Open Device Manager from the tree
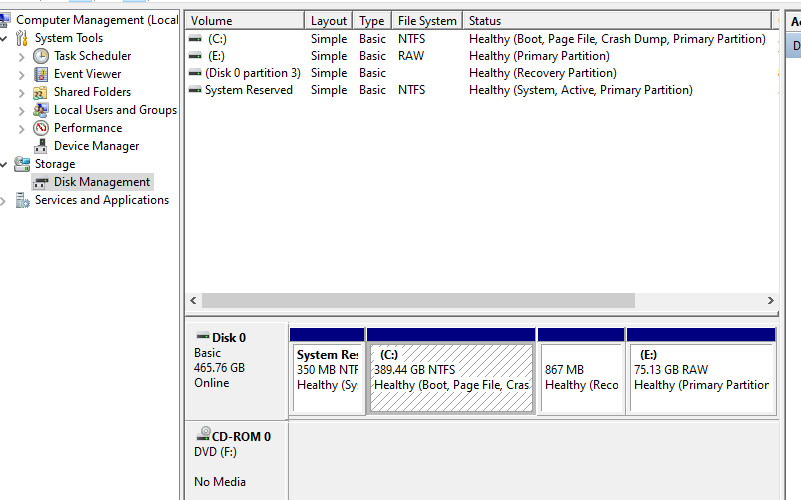 [96, 146]
